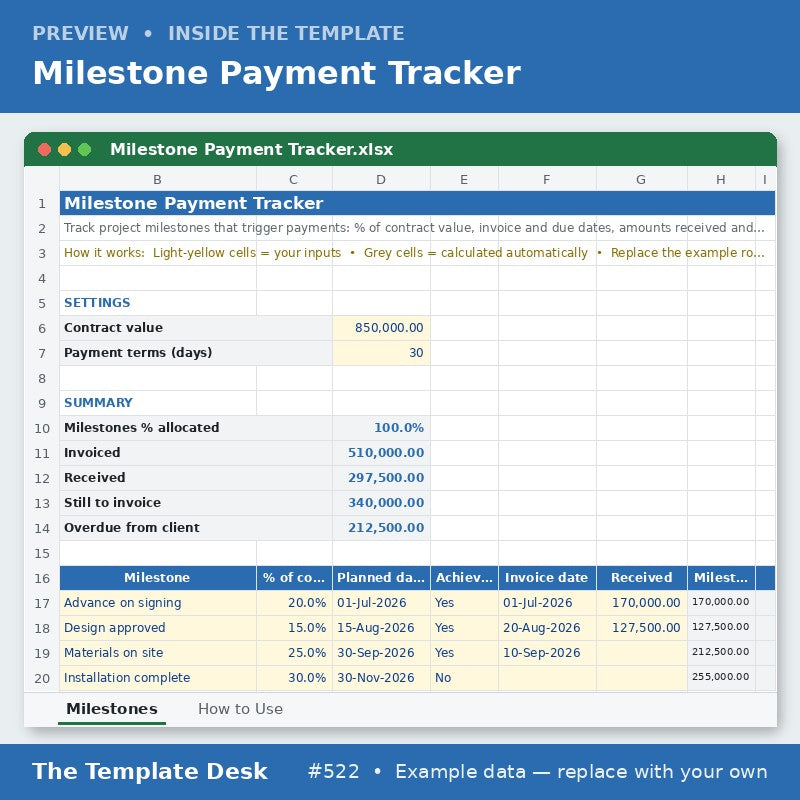Image resolution: width=800 pixels, height=800 pixels.
Task: Click the green maximize window dot
Action: pyautogui.click(x=85, y=149)
